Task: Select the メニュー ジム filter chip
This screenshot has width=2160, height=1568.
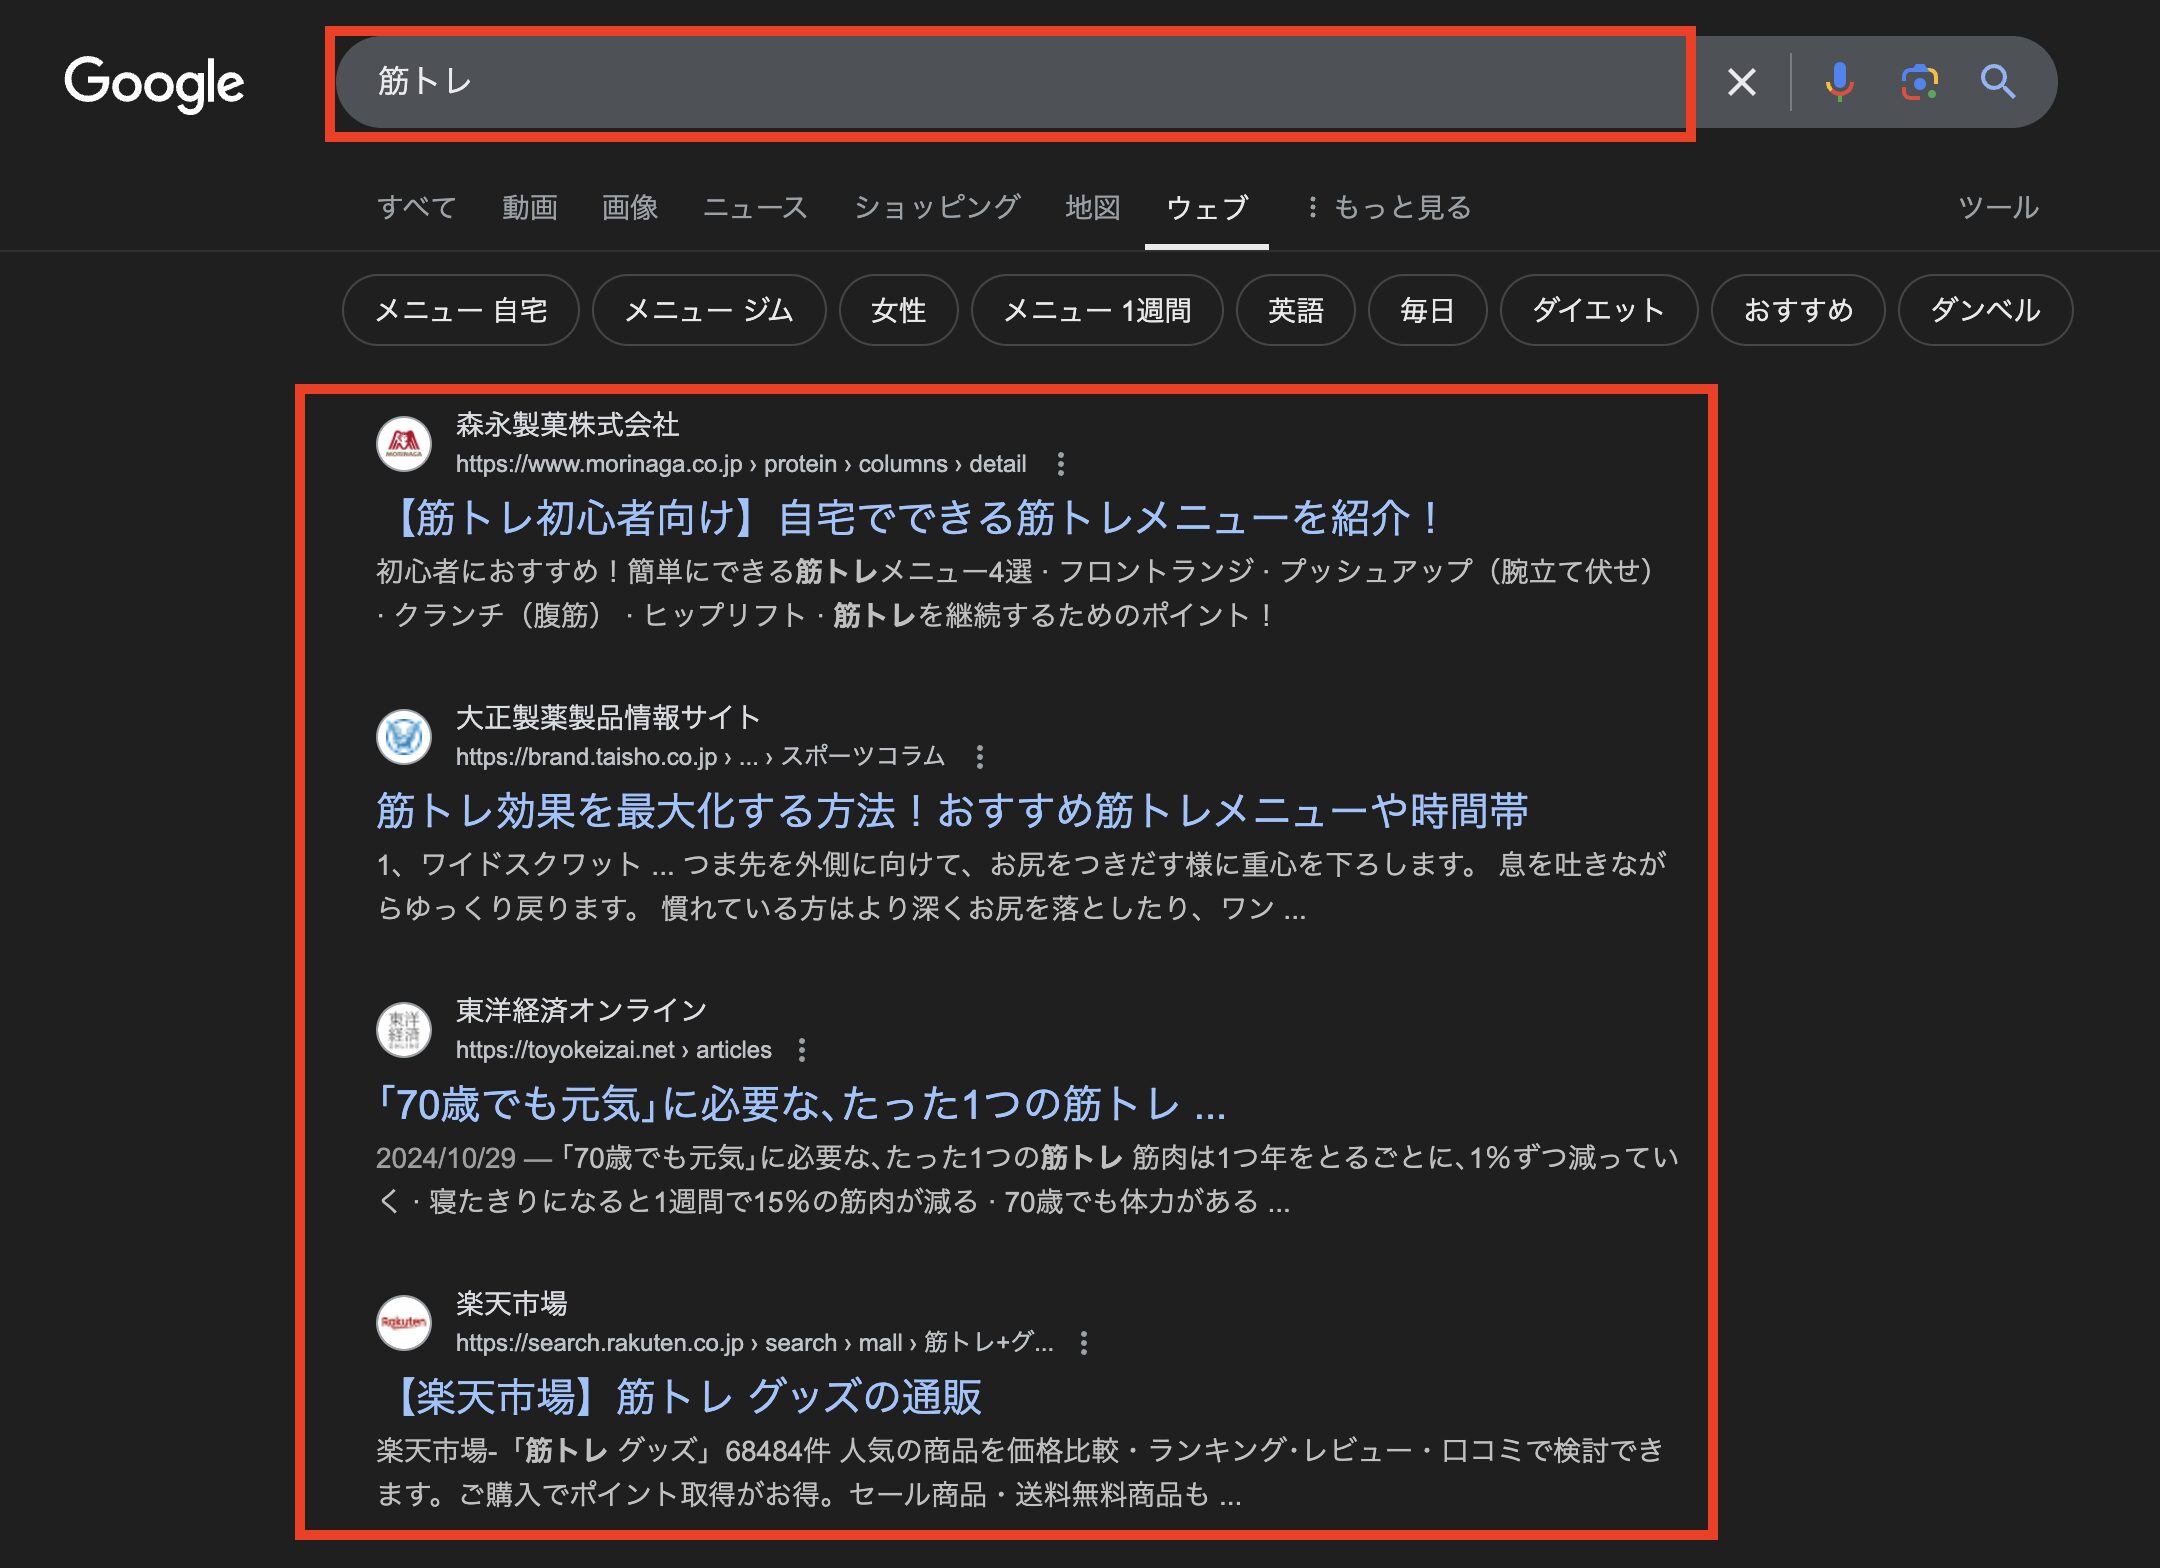Action: click(709, 310)
